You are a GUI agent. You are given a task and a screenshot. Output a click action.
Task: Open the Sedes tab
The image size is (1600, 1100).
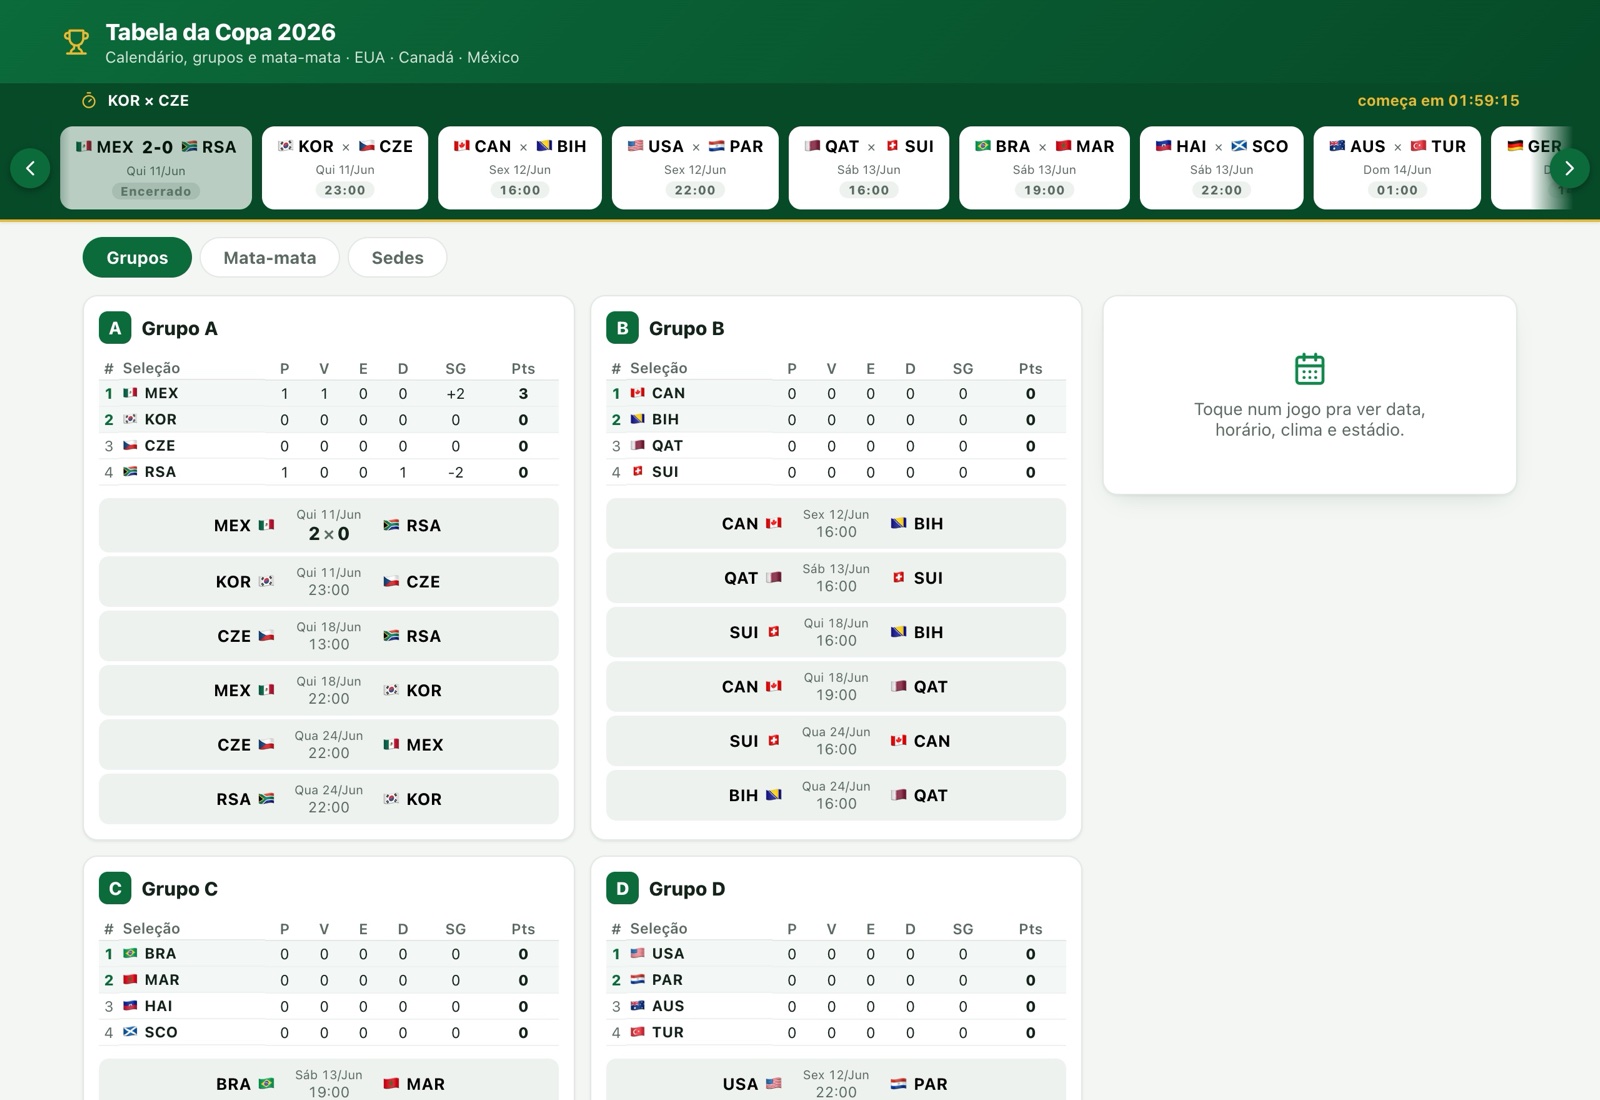(x=397, y=257)
